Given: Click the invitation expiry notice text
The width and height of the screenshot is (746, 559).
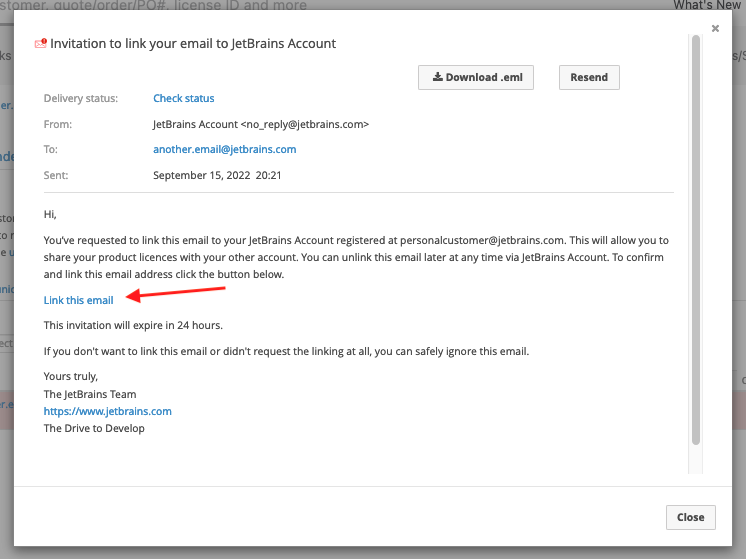Looking at the screenshot, I should (133, 325).
